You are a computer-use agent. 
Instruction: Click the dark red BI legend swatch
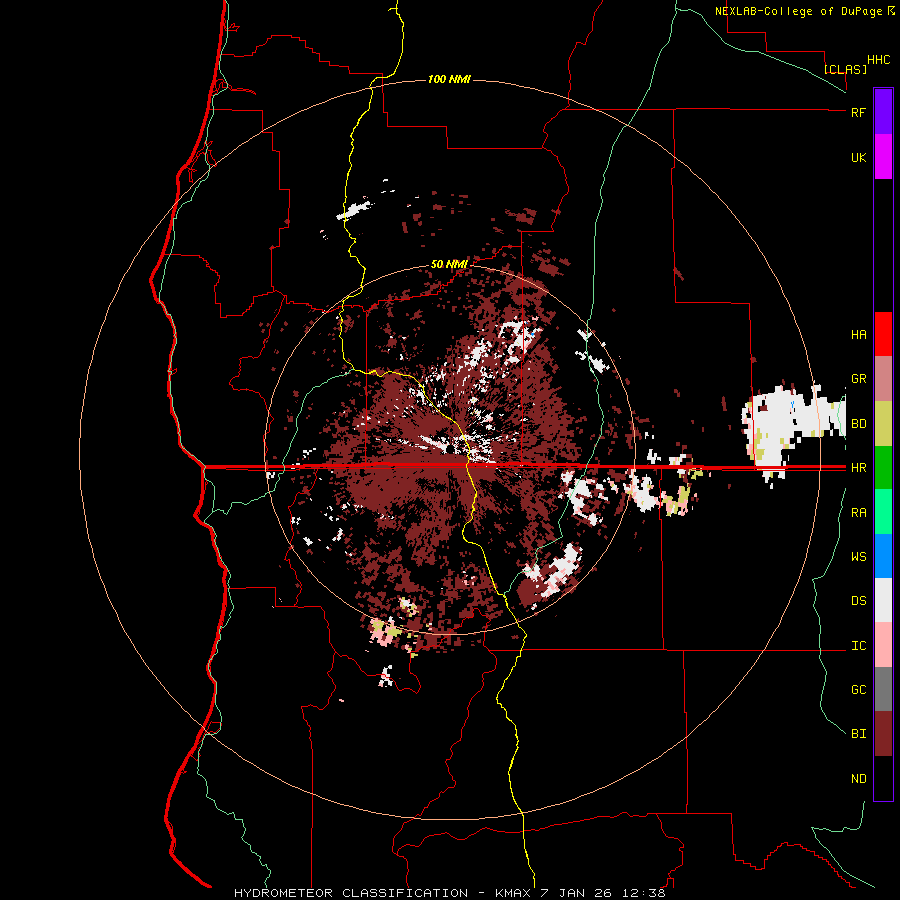click(883, 734)
